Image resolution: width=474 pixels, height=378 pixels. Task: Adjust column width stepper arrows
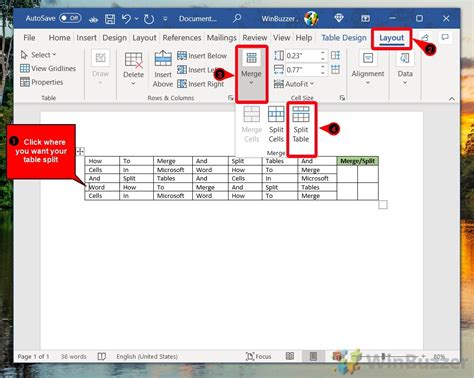point(323,70)
